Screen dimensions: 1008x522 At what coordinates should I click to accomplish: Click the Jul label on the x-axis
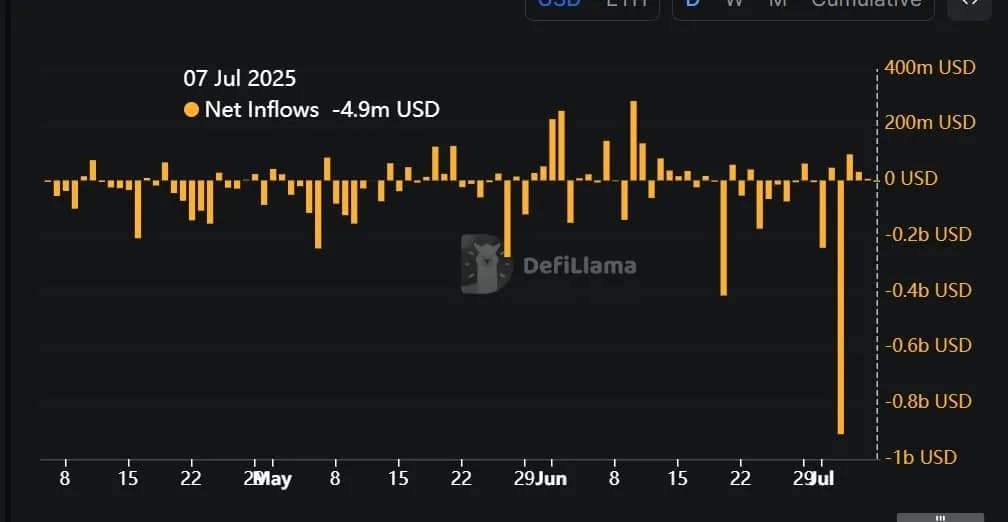[x=822, y=479]
